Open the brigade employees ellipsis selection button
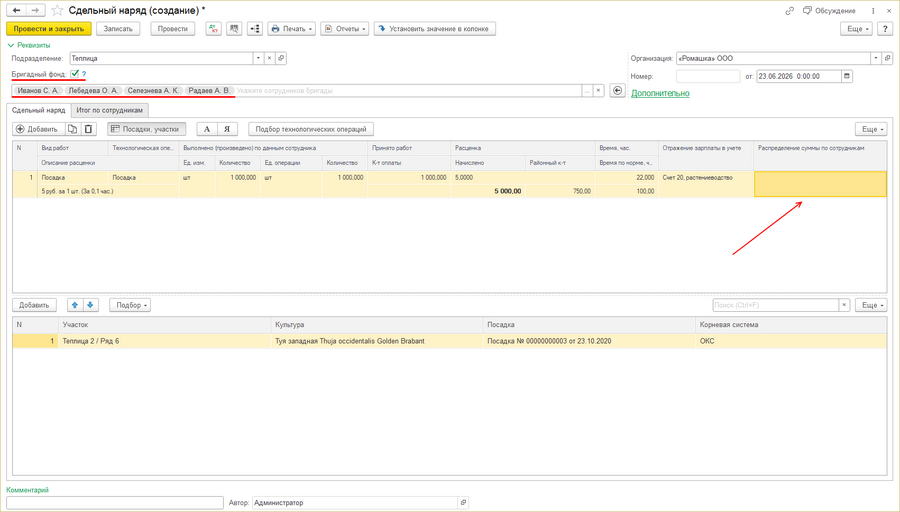Screen dimensions: 900x512 tap(587, 91)
